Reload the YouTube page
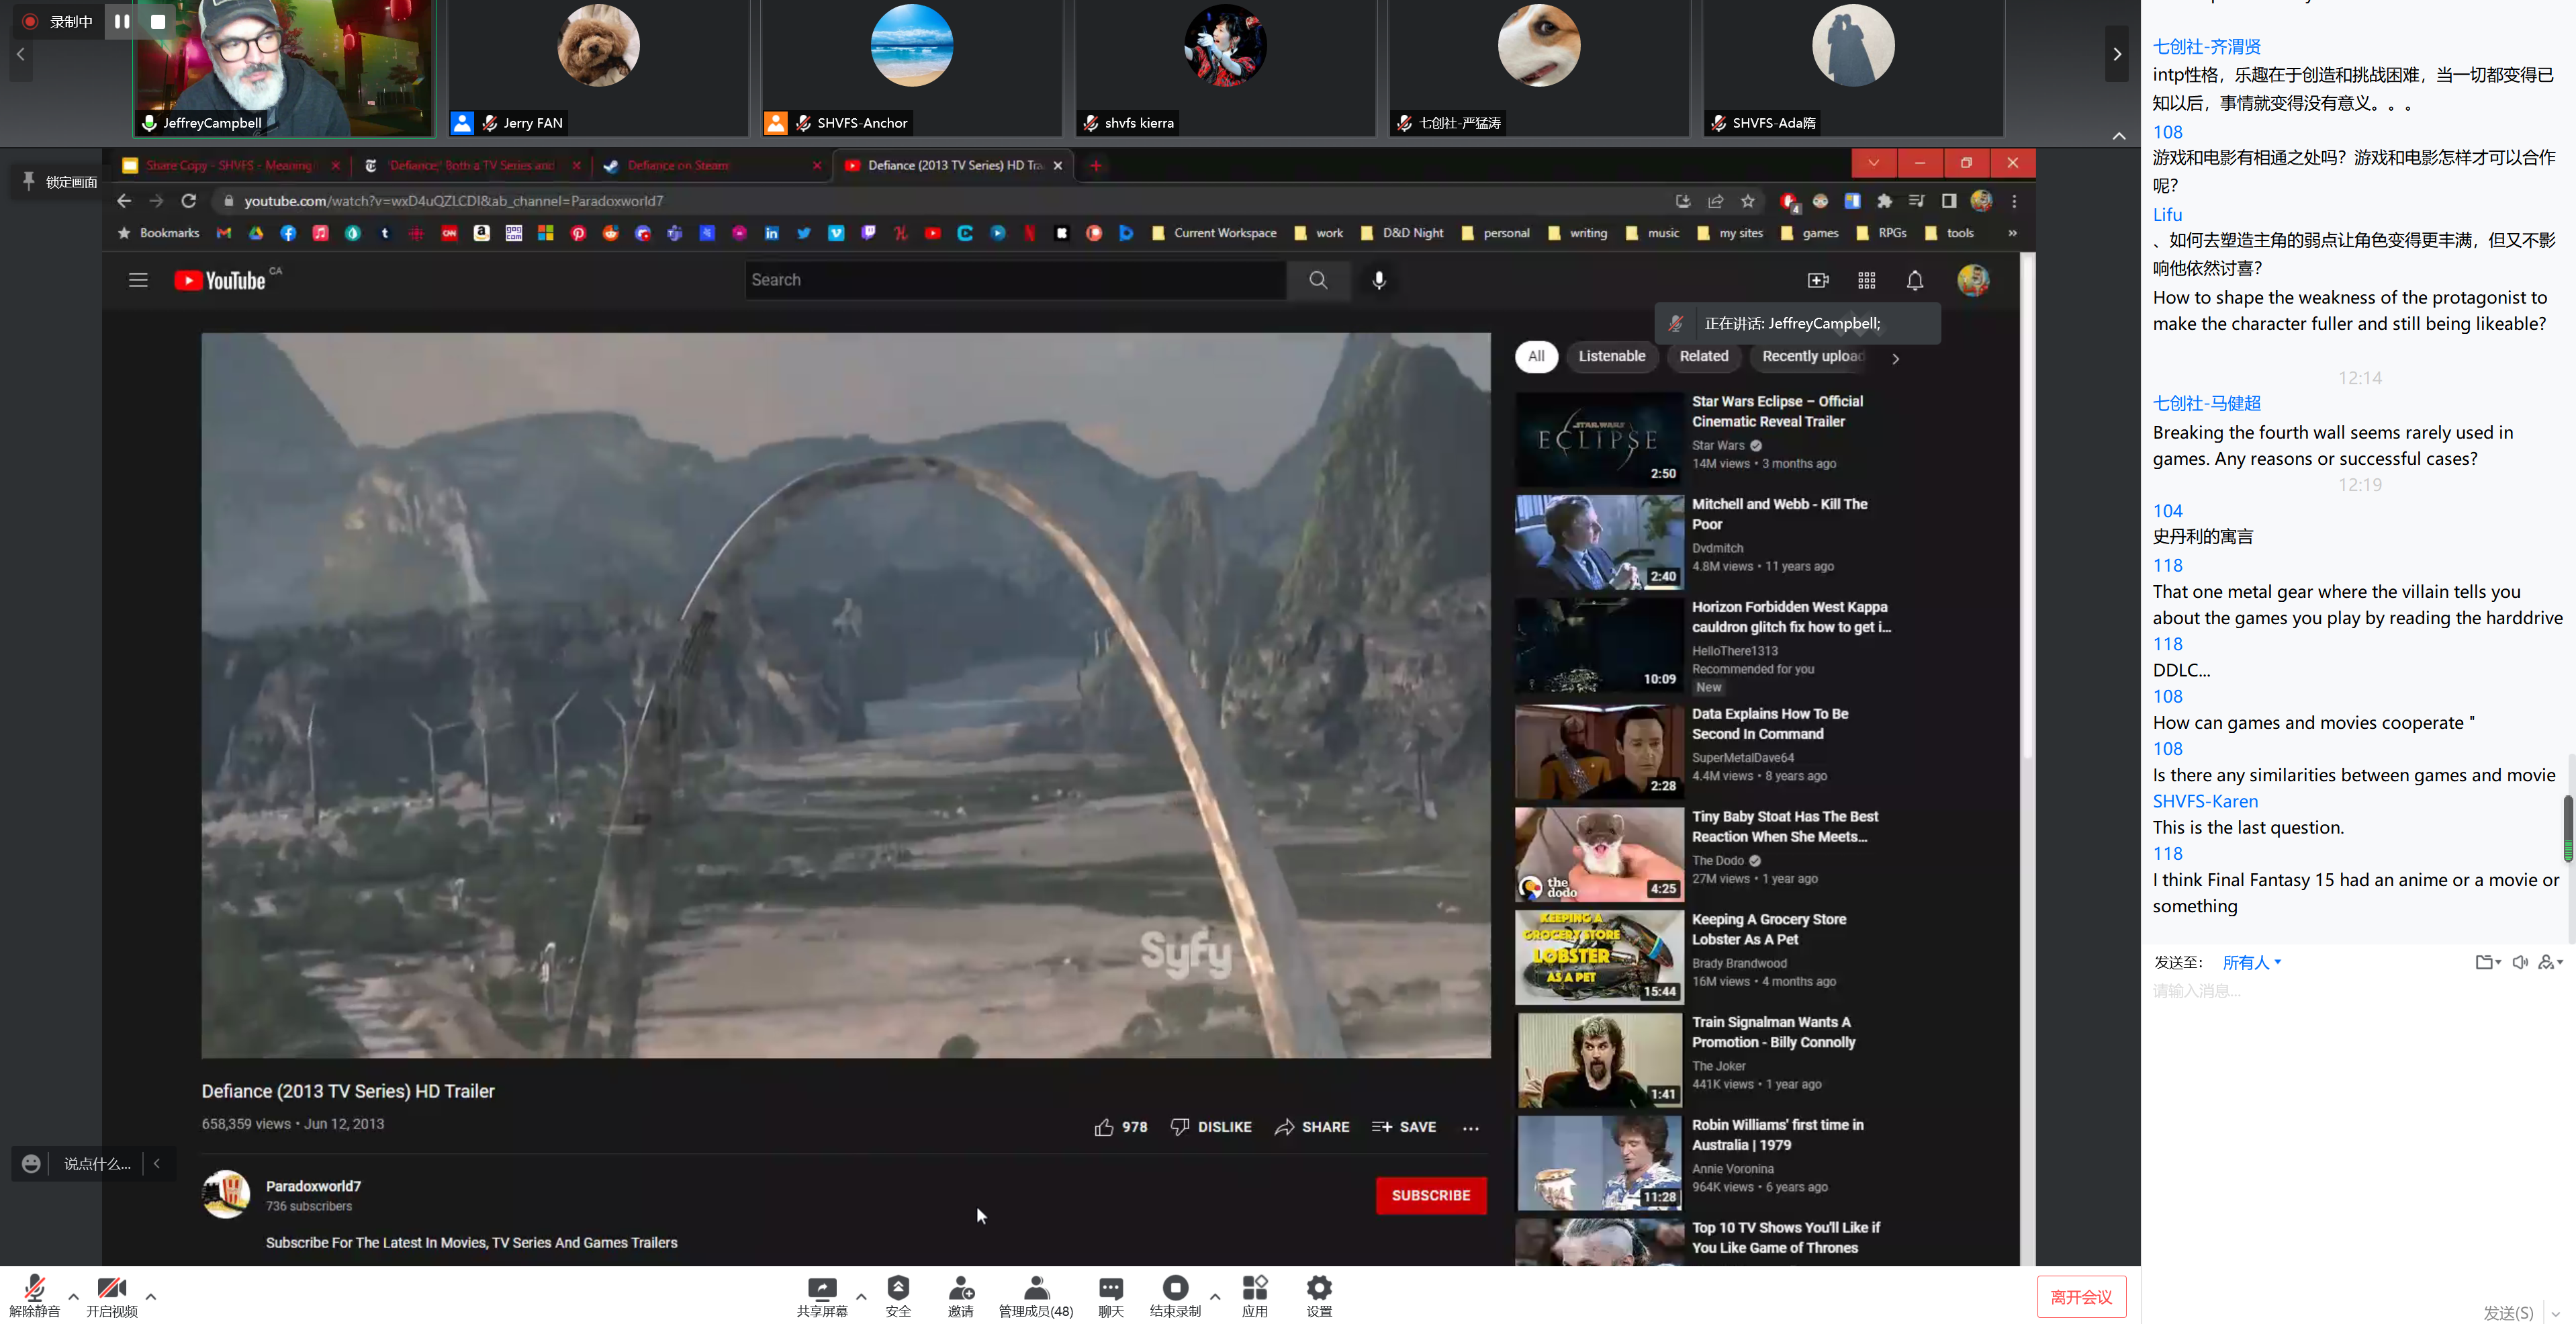The width and height of the screenshot is (2576, 1324). pos(188,201)
